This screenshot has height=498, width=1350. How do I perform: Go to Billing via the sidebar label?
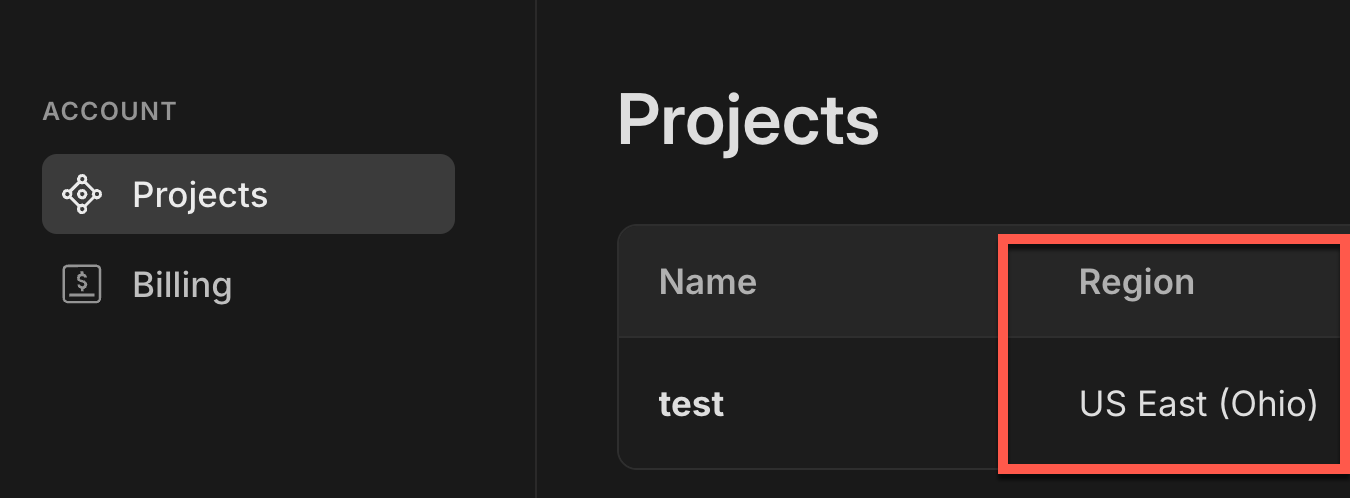182,285
